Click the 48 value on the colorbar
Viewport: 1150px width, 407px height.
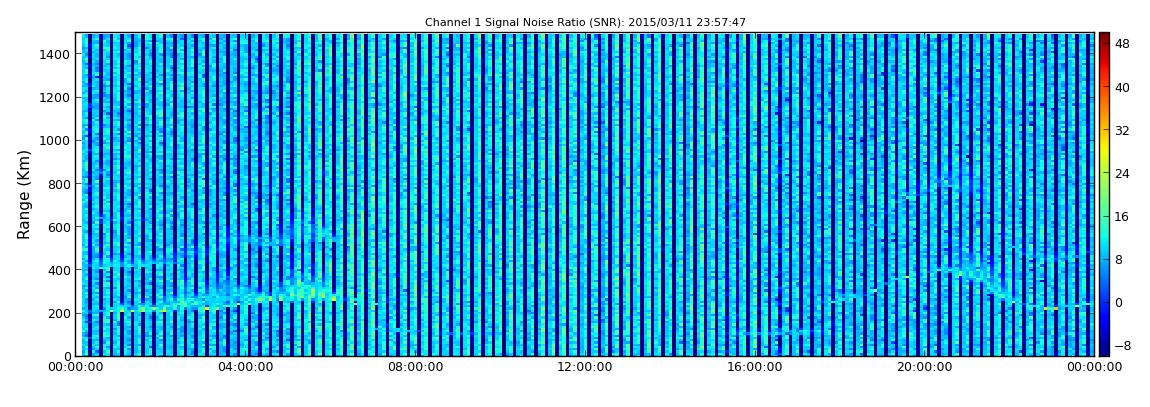point(1122,44)
